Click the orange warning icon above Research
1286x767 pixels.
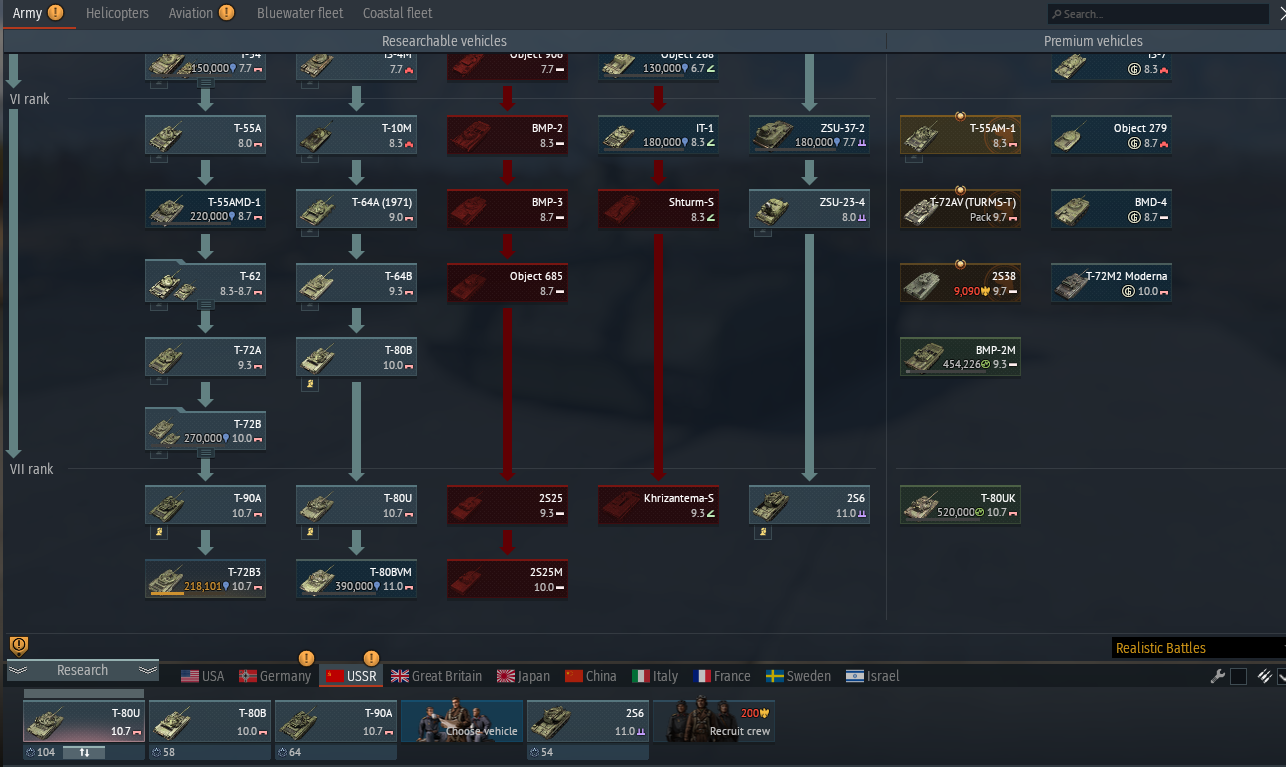click(x=18, y=645)
